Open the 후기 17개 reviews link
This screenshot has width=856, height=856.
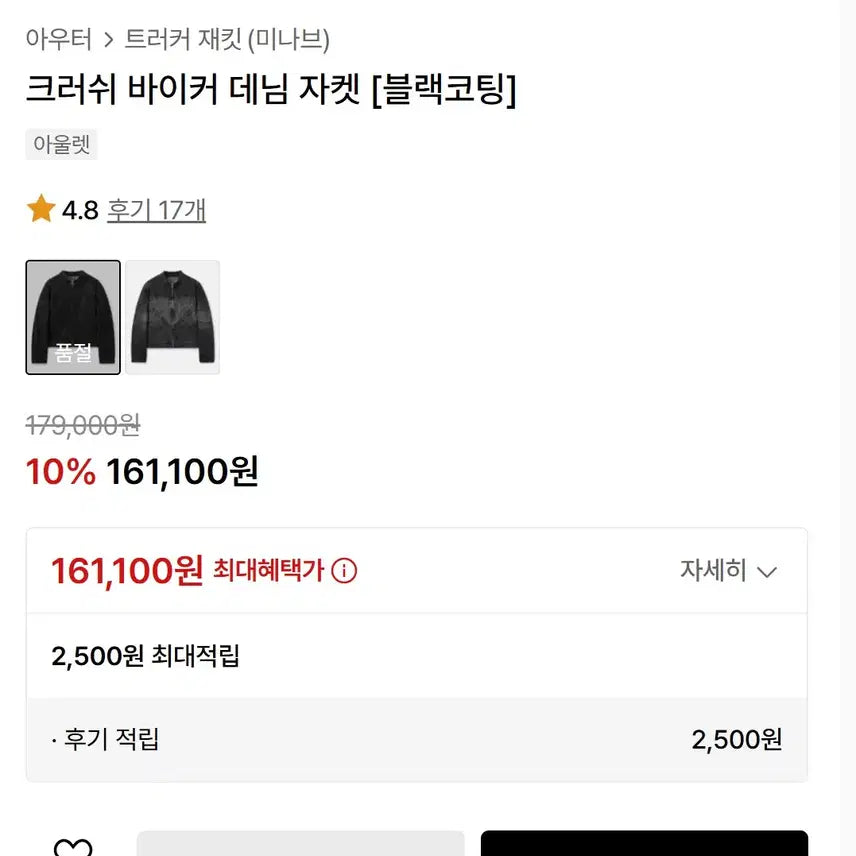point(157,210)
